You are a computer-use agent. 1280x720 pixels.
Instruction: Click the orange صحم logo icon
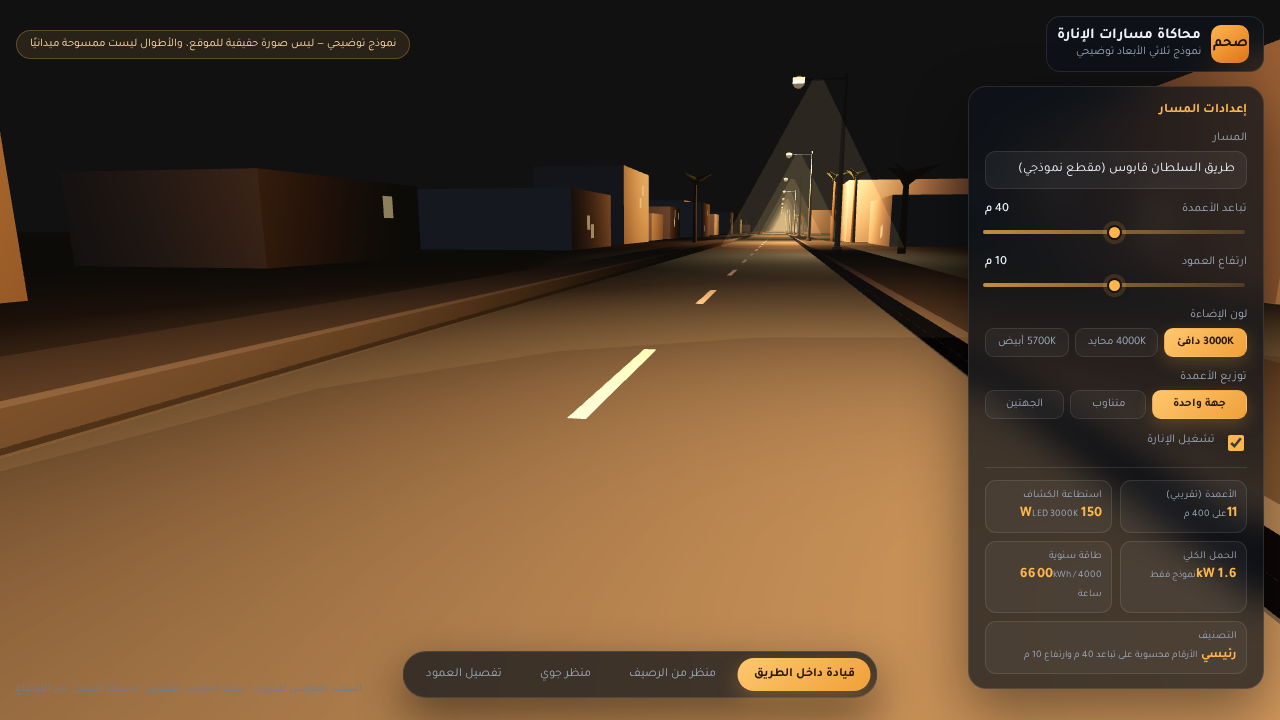[1230, 44]
